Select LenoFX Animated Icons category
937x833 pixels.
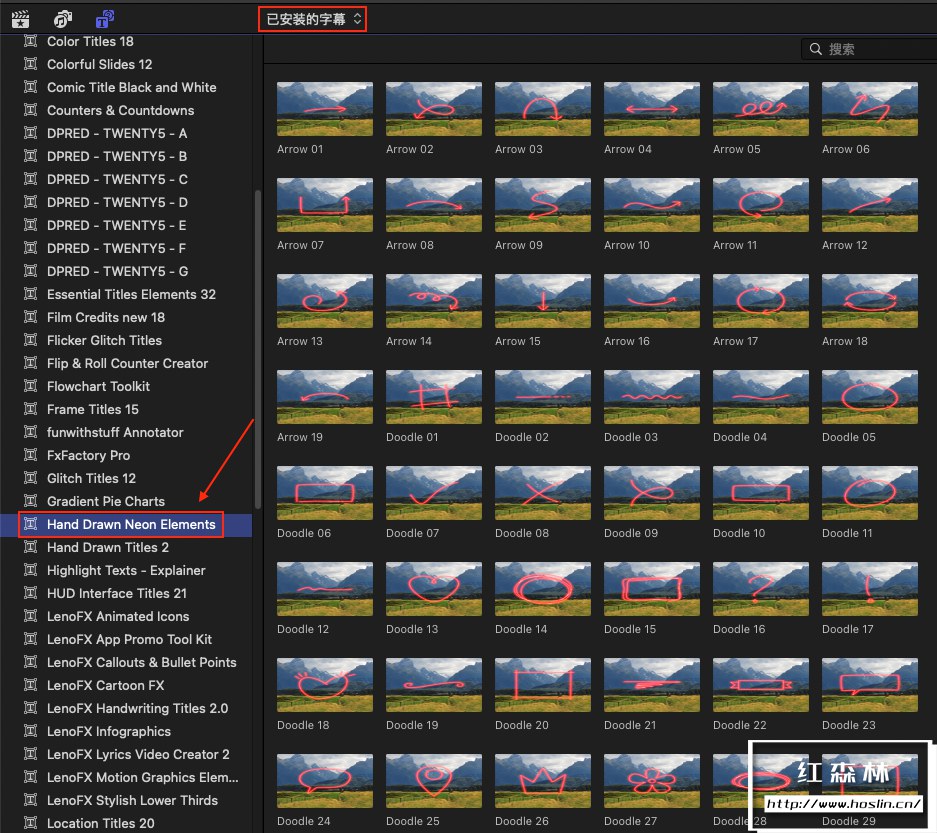pyautogui.click(x=118, y=616)
